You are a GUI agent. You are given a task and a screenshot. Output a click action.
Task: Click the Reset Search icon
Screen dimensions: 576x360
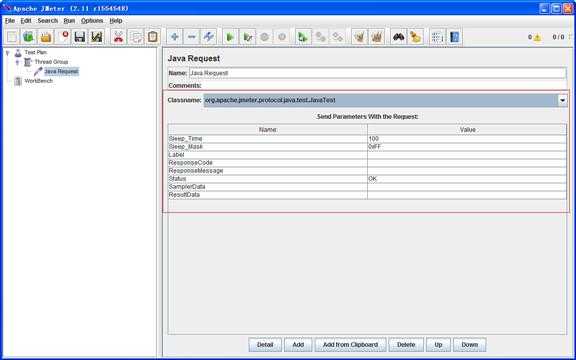pos(415,37)
